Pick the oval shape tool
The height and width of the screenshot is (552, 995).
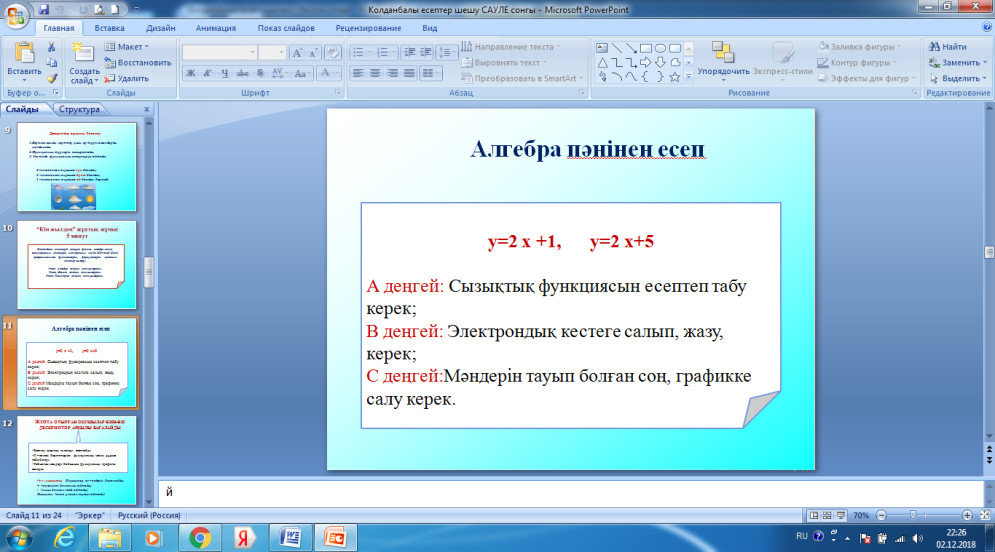coord(661,47)
